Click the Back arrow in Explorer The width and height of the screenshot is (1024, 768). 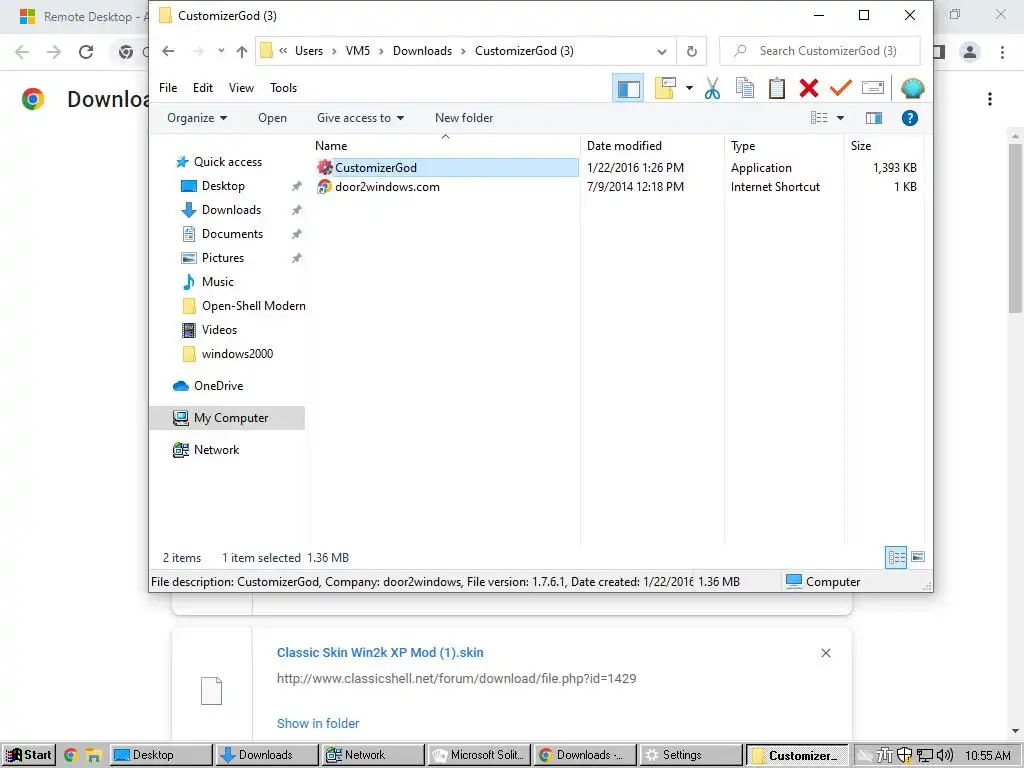pos(168,51)
